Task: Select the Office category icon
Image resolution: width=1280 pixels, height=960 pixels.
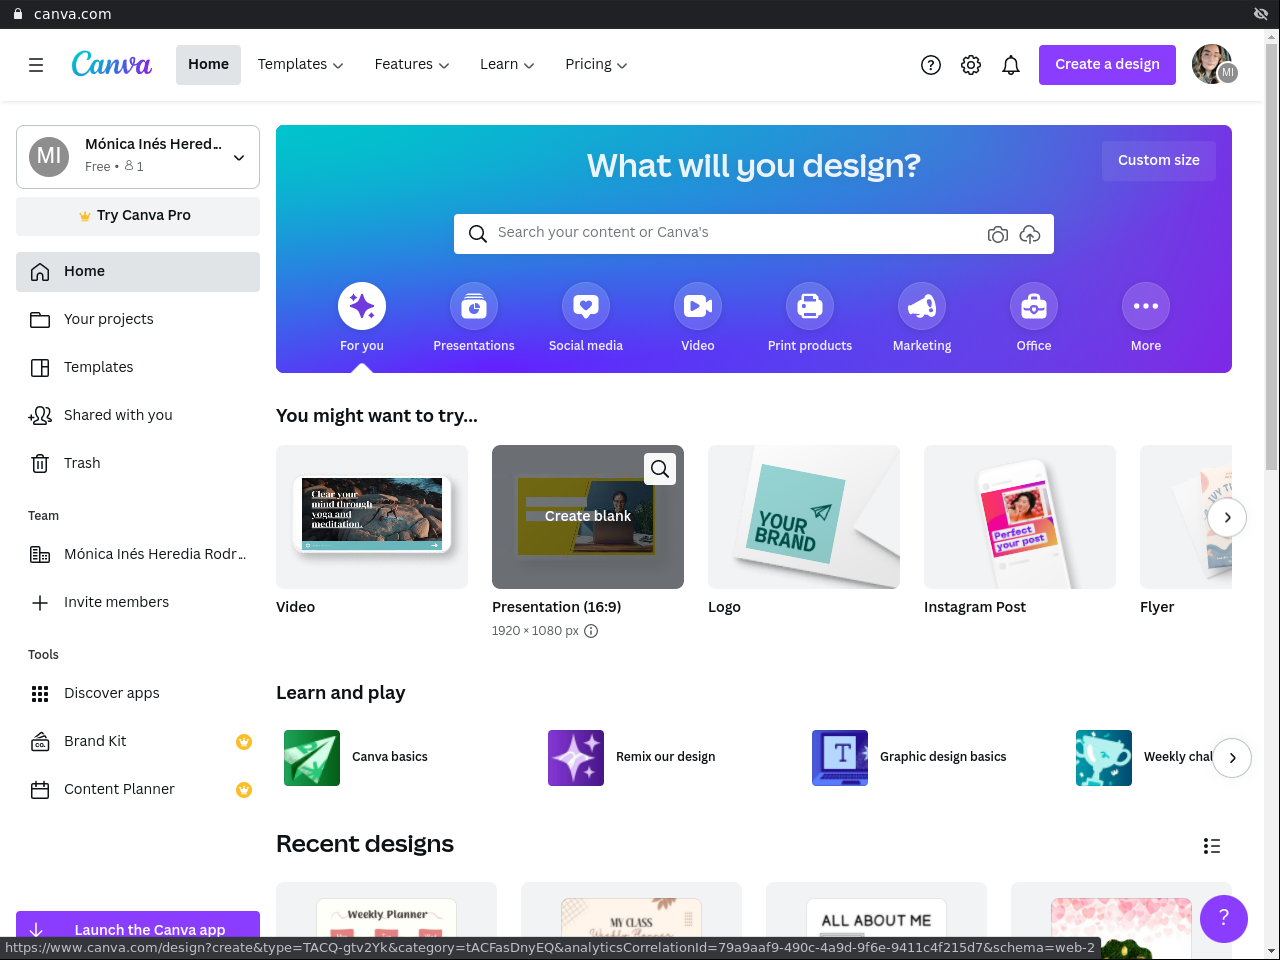Action: point(1034,306)
